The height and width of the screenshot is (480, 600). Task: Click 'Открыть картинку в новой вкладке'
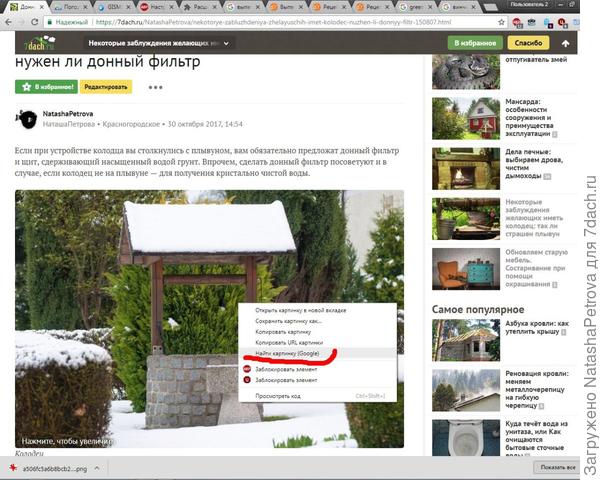(301, 309)
